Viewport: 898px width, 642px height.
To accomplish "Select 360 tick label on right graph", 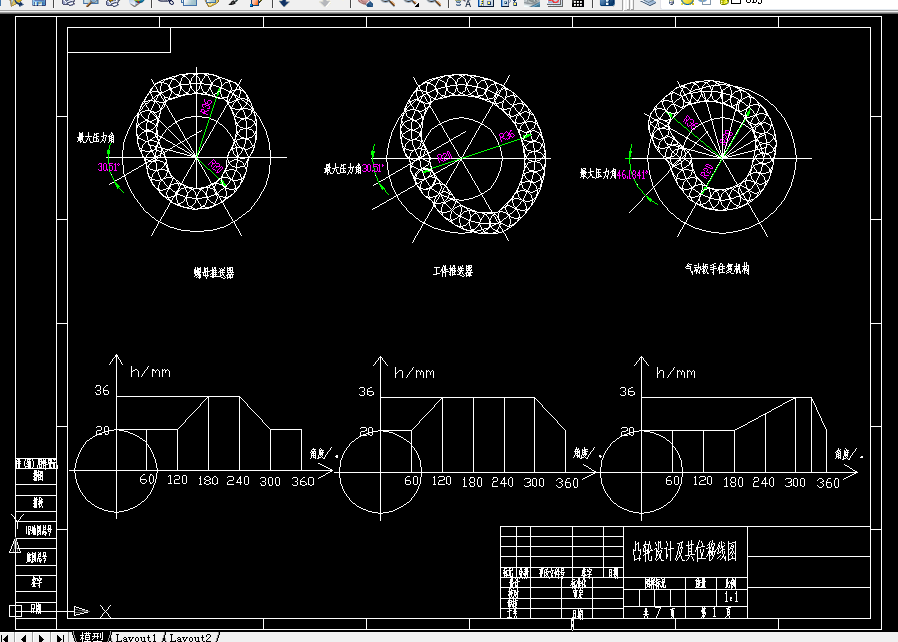I will pos(828,483).
